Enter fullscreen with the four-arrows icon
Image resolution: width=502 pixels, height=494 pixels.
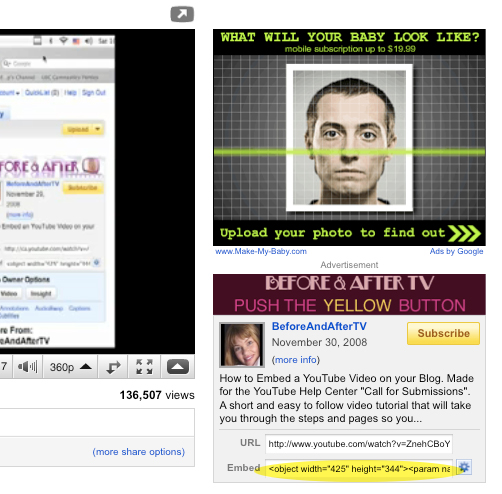tap(144, 367)
